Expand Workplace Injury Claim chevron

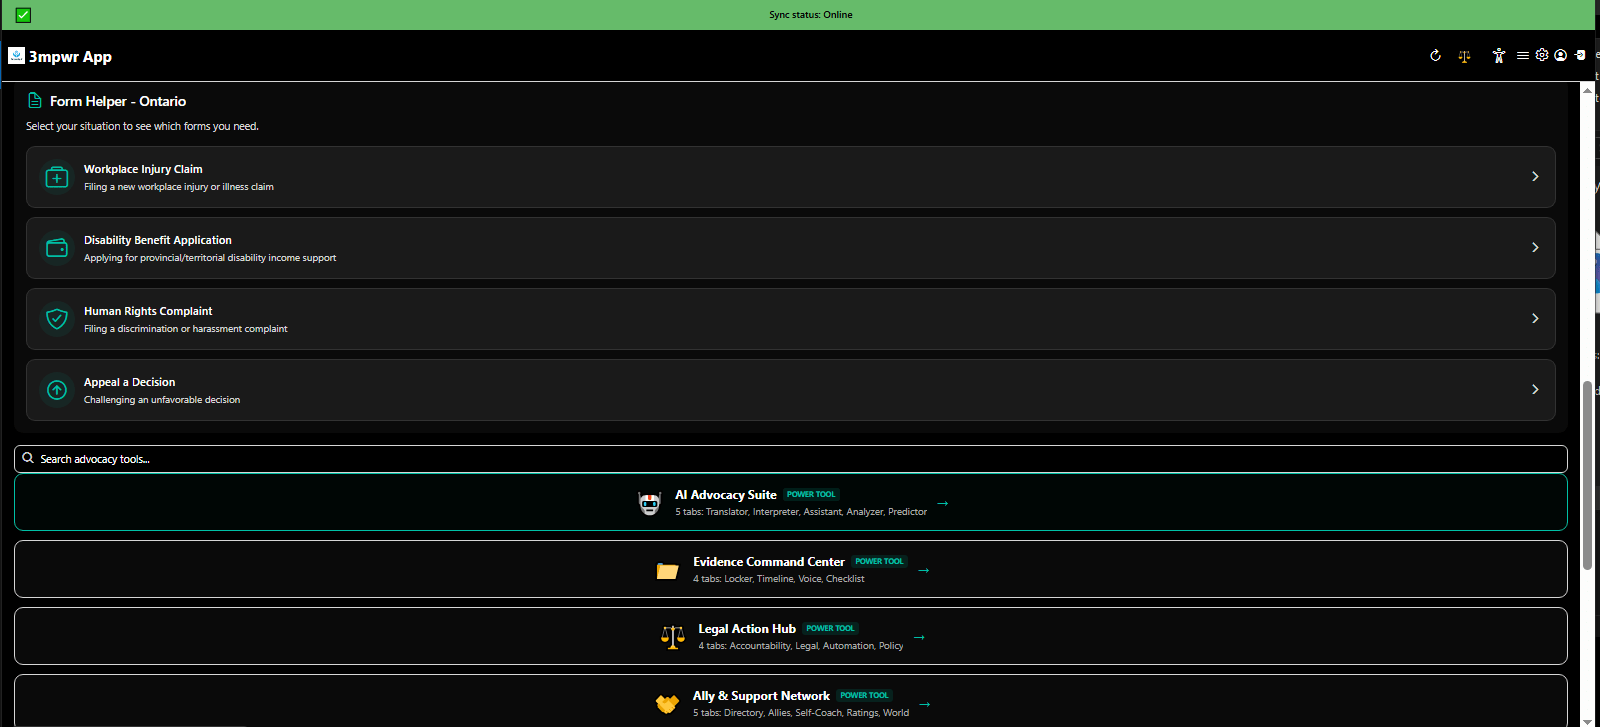click(x=1535, y=177)
